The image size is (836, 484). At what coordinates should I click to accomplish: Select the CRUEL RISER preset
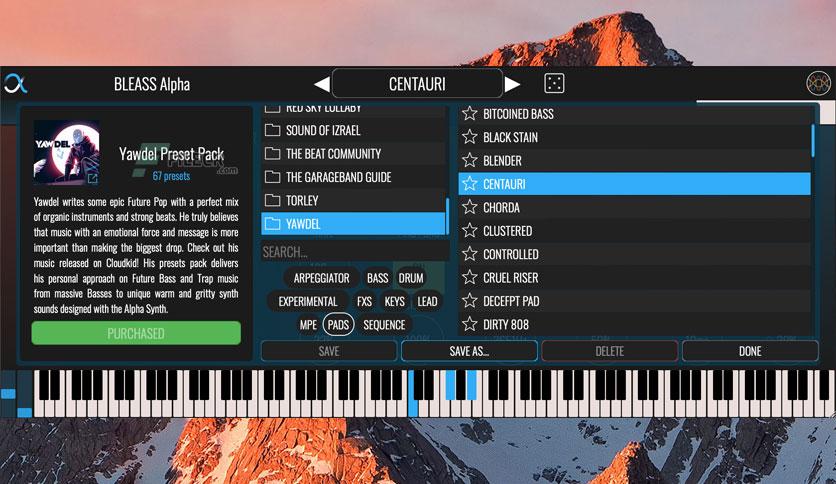634,278
